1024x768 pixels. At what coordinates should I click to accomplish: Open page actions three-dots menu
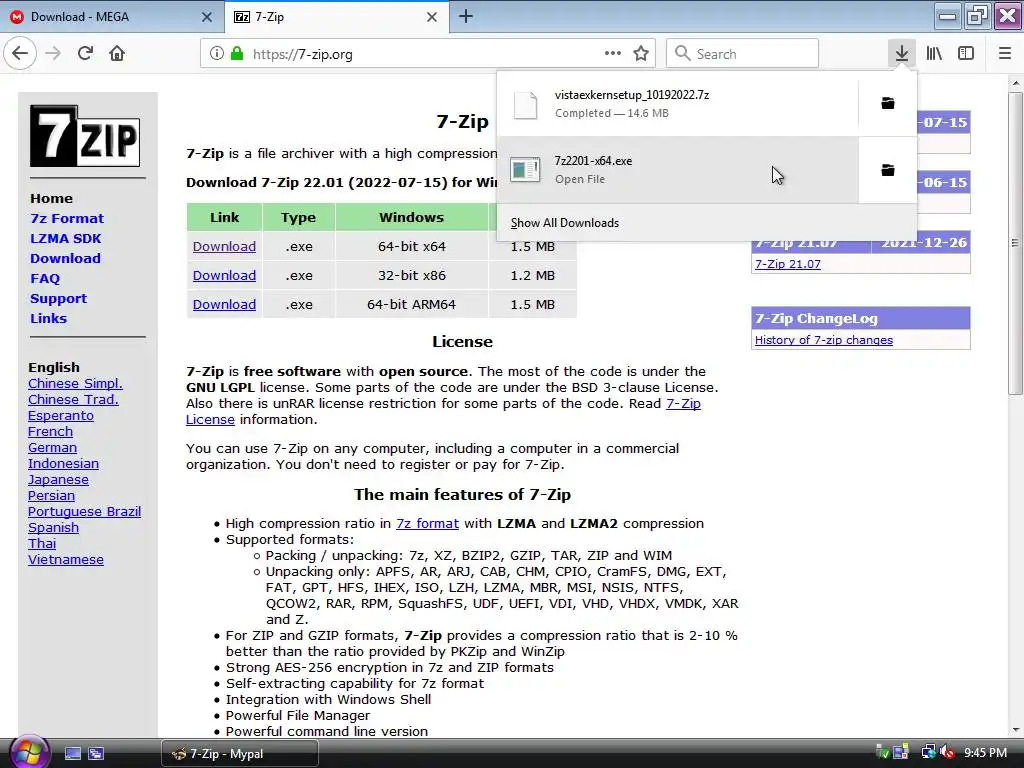coord(613,54)
